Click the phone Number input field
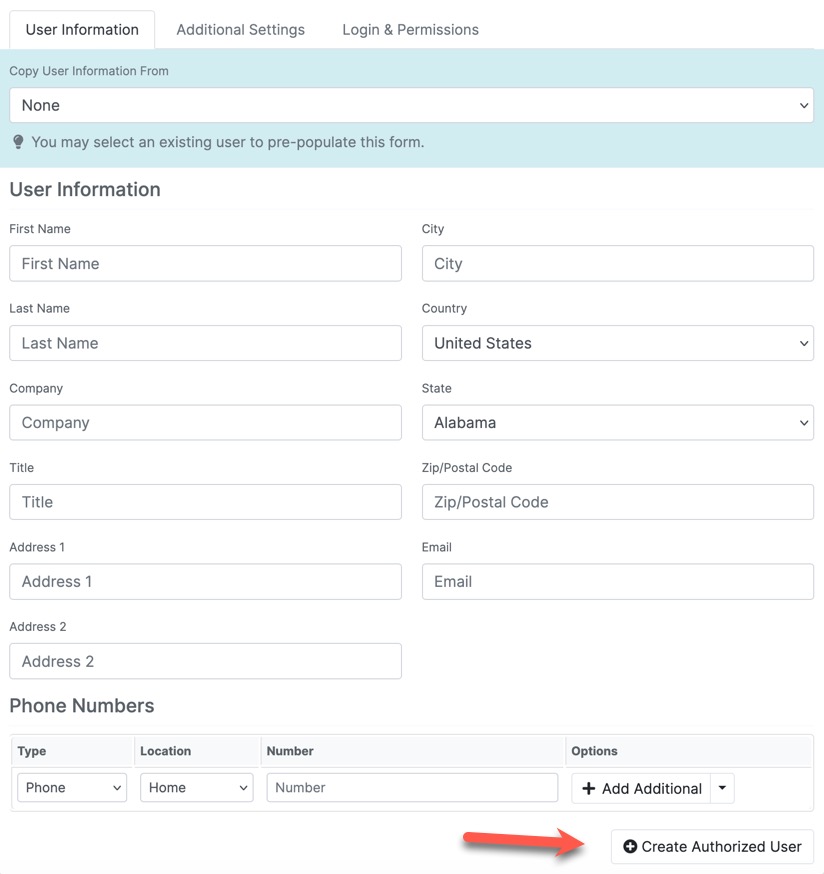Screen dimensions: 824x874 [412, 787]
